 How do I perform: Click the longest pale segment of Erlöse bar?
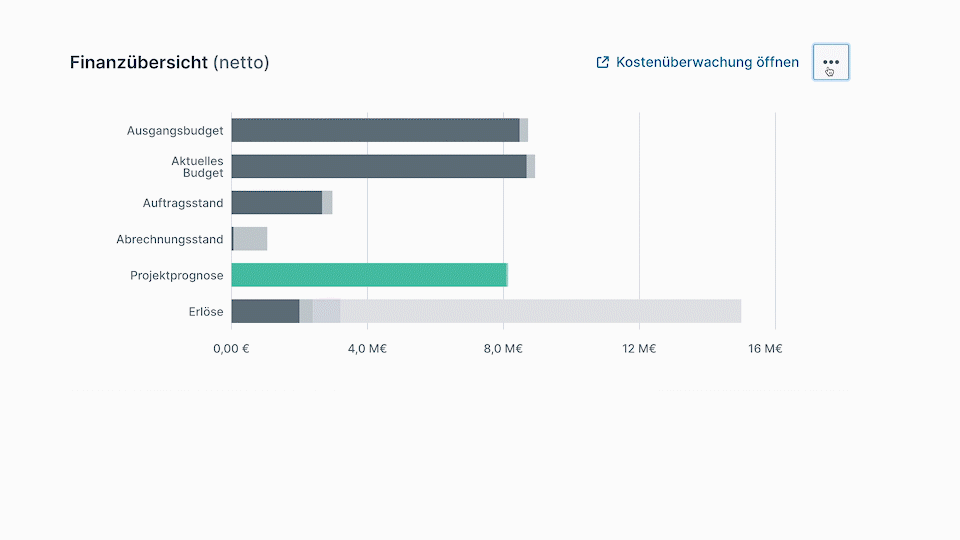pos(540,311)
